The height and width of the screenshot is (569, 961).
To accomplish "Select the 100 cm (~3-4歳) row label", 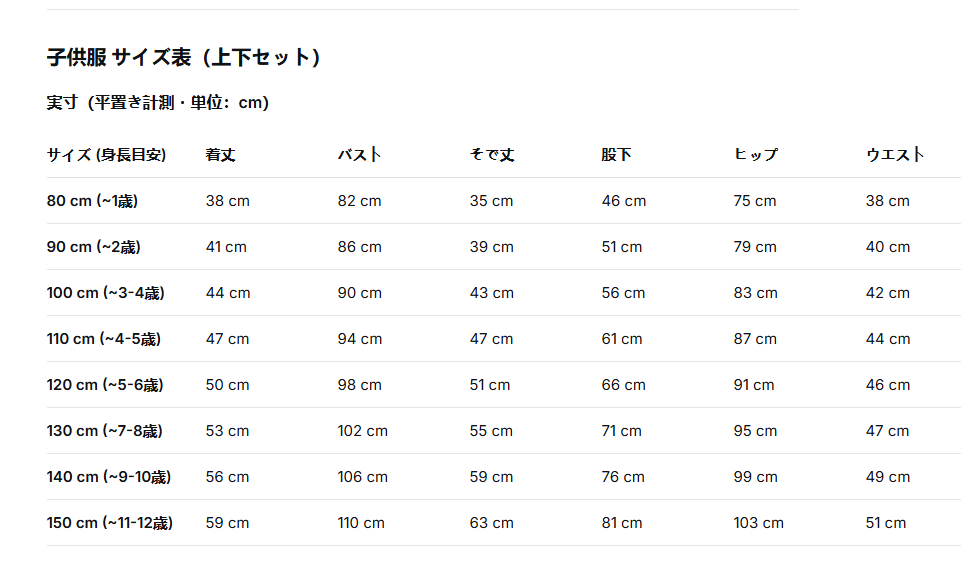I will coord(106,292).
